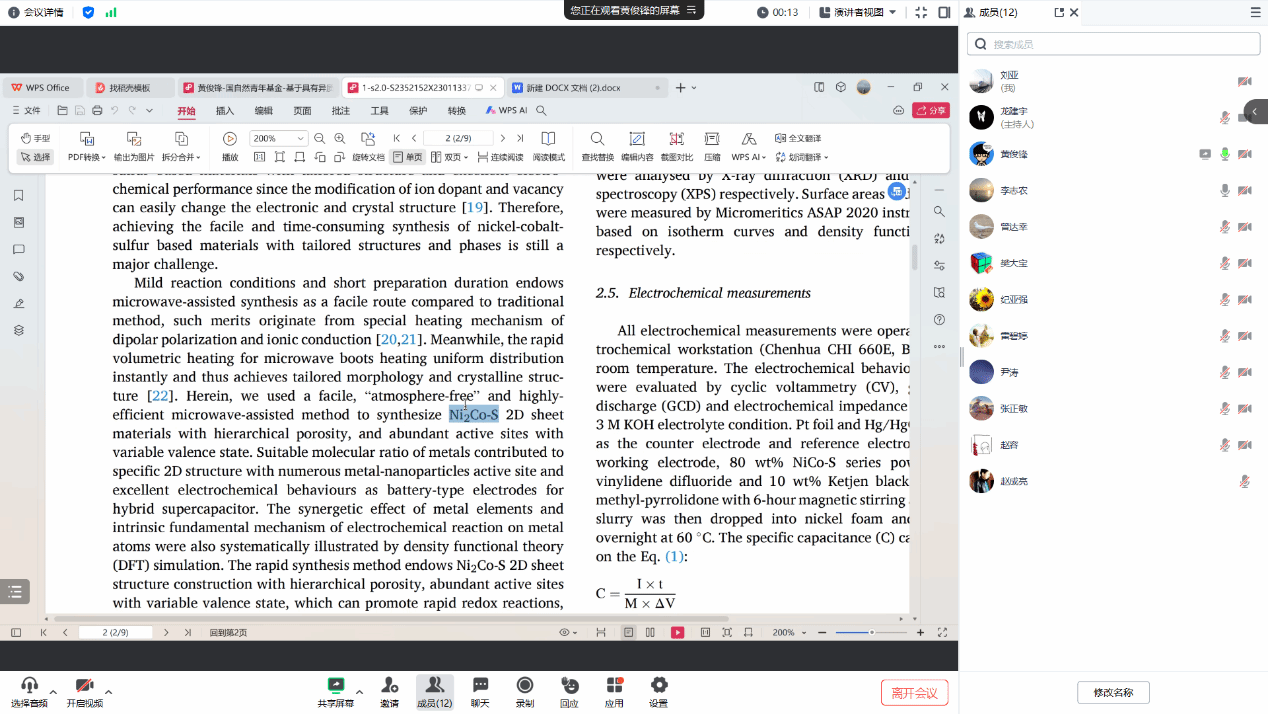Expand the 演讲者视图 view dropdown
This screenshot has height=714, width=1268.
pyautogui.click(x=858, y=12)
